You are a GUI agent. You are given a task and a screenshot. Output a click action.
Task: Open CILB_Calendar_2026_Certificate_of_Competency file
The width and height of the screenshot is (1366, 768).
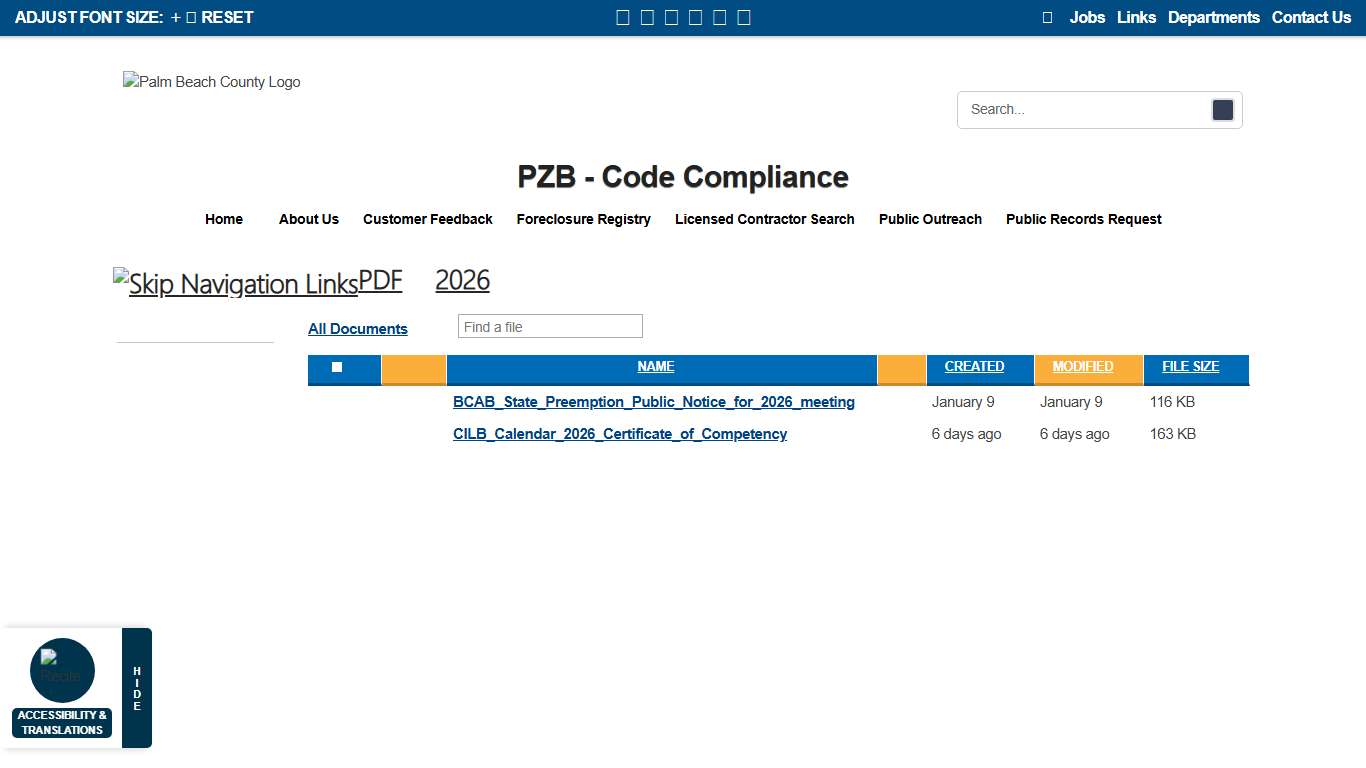tap(619, 434)
